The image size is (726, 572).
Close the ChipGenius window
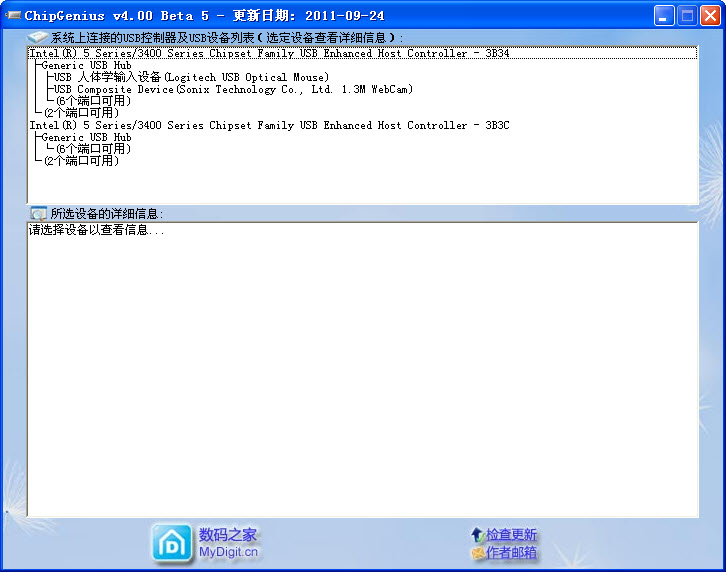pyautogui.click(x=710, y=15)
